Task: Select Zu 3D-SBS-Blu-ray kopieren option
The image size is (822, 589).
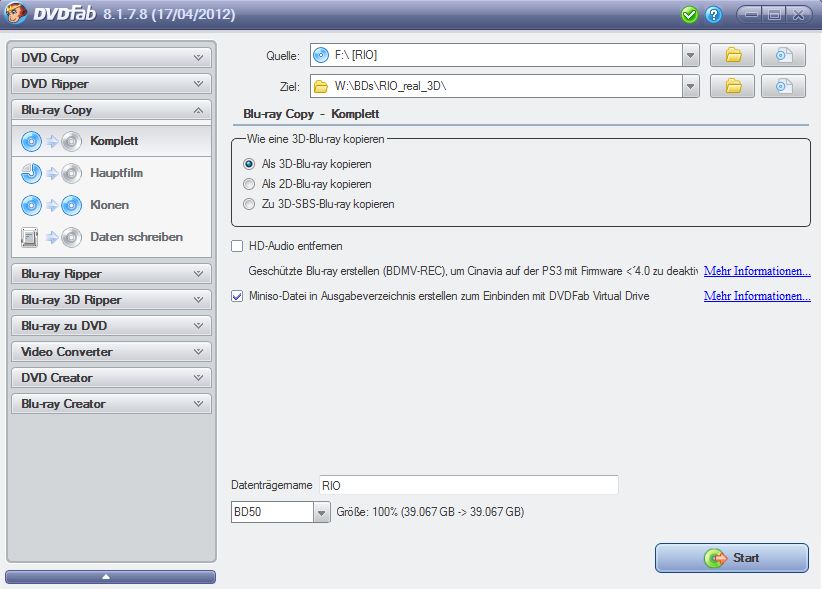Action: tap(249, 204)
